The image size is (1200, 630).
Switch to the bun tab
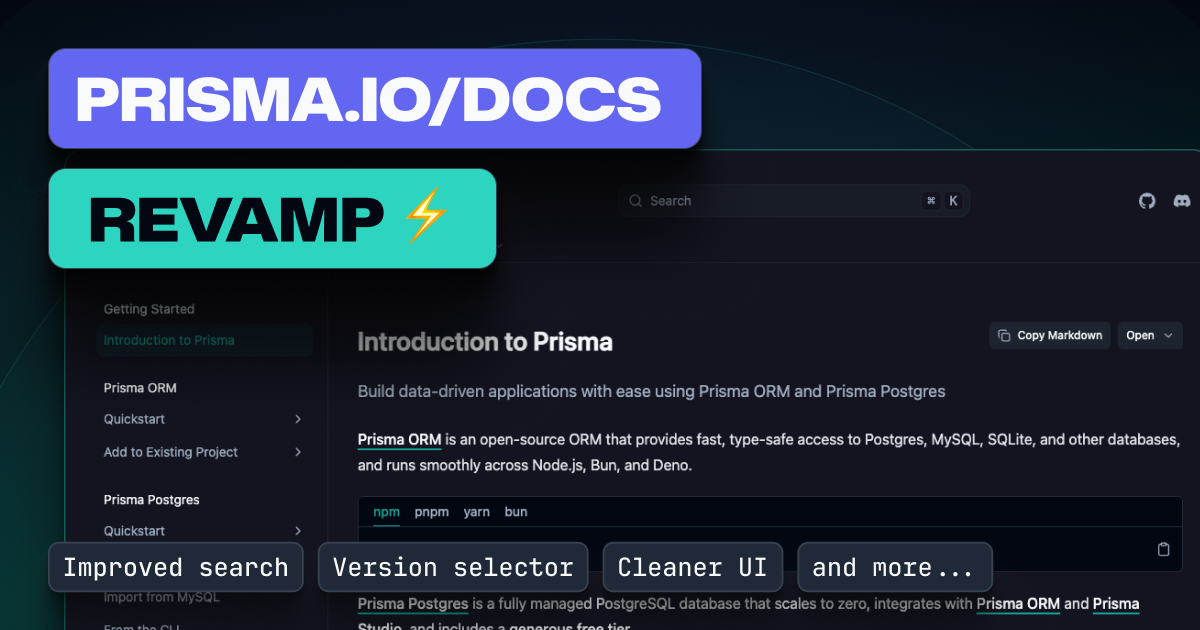pos(516,512)
